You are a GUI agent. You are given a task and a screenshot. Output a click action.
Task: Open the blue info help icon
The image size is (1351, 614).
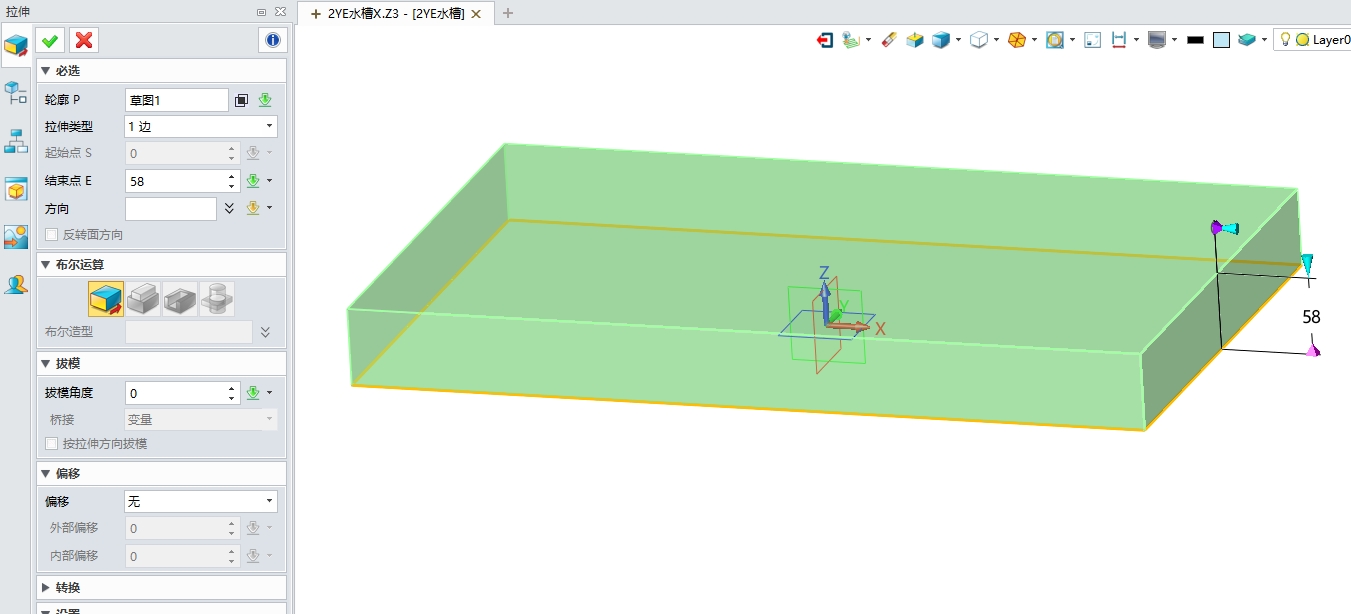click(272, 40)
